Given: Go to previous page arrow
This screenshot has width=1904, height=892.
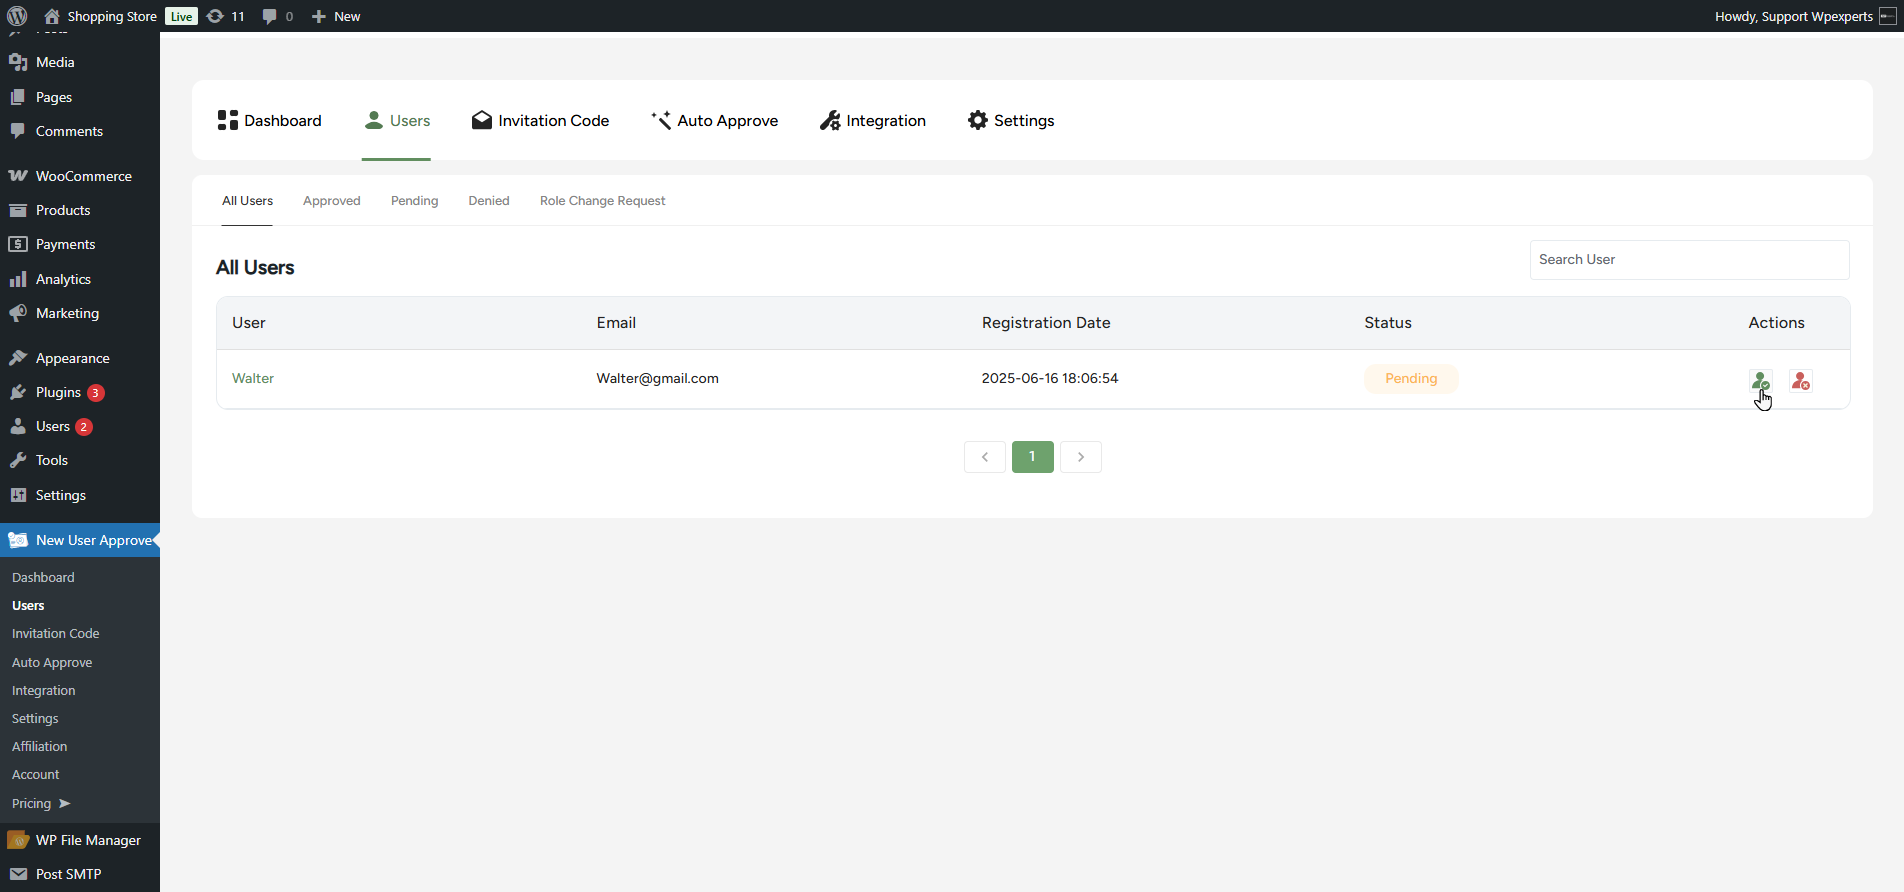Looking at the screenshot, I should (985, 457).
